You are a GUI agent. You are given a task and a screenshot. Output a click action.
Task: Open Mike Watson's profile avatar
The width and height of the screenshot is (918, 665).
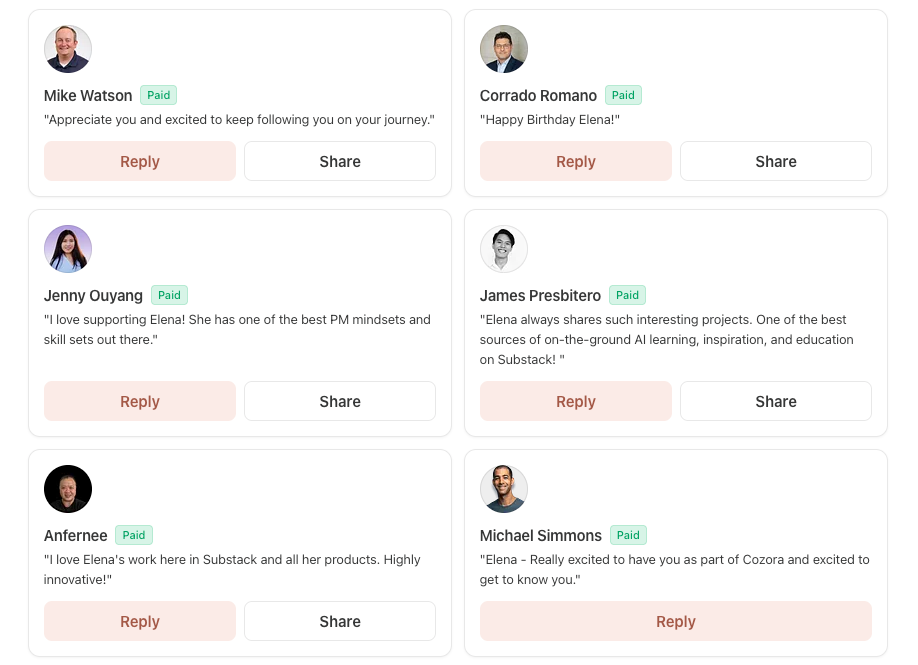pos(68,49)
